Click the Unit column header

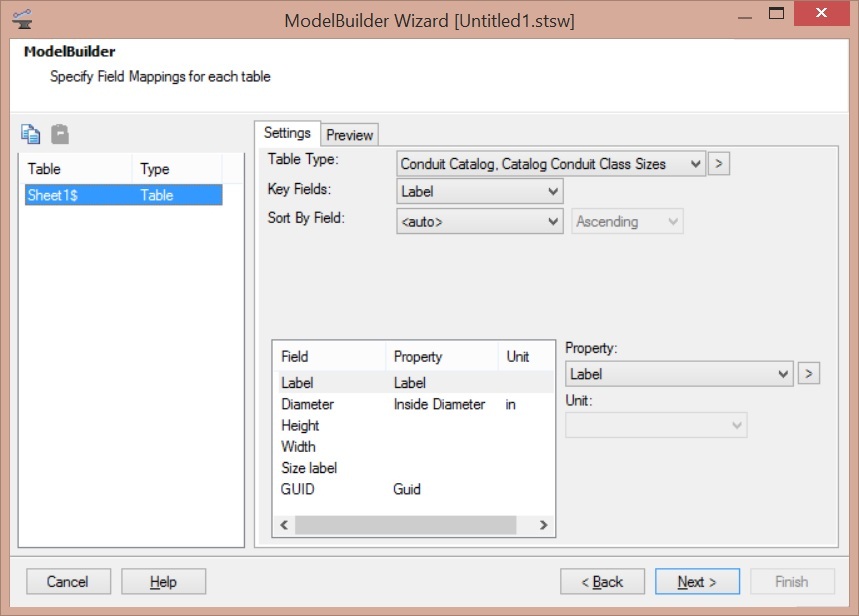(526, 357)
